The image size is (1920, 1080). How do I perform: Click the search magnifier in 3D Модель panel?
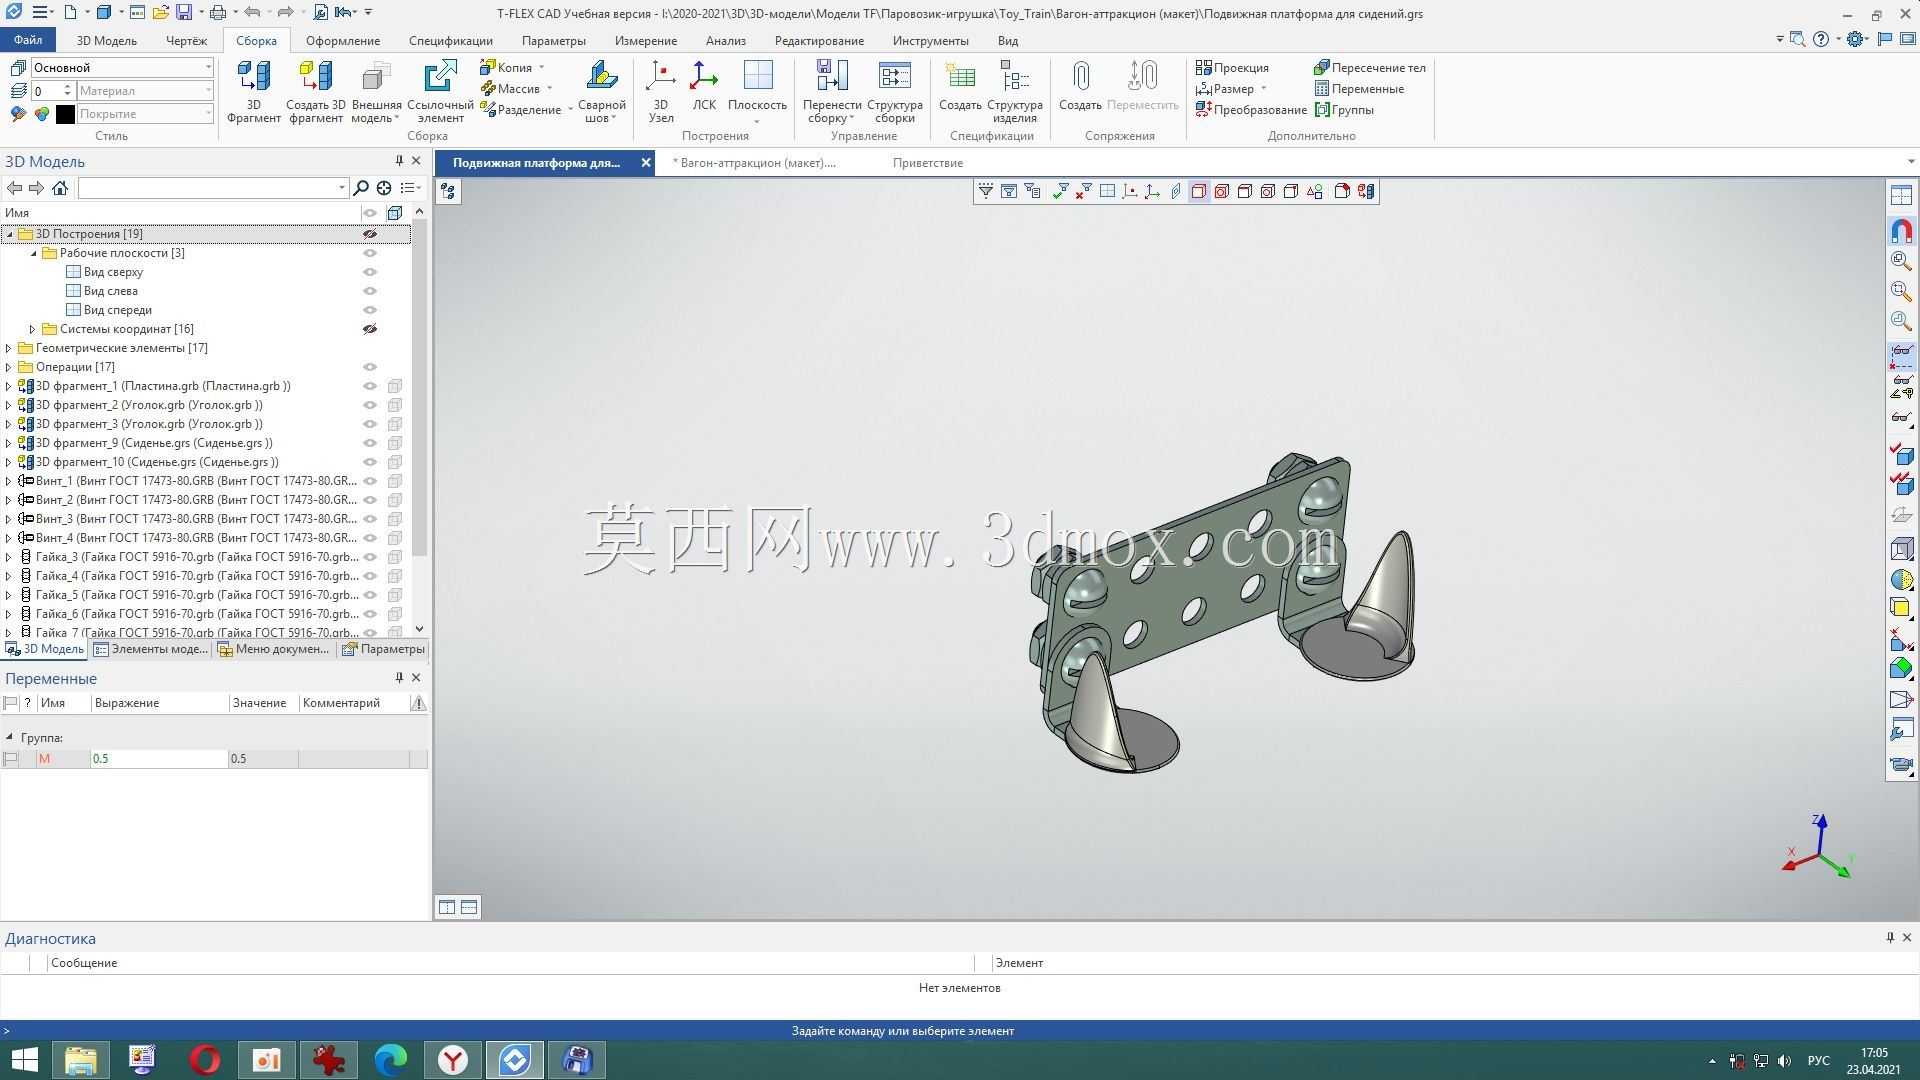click(361, 188)
